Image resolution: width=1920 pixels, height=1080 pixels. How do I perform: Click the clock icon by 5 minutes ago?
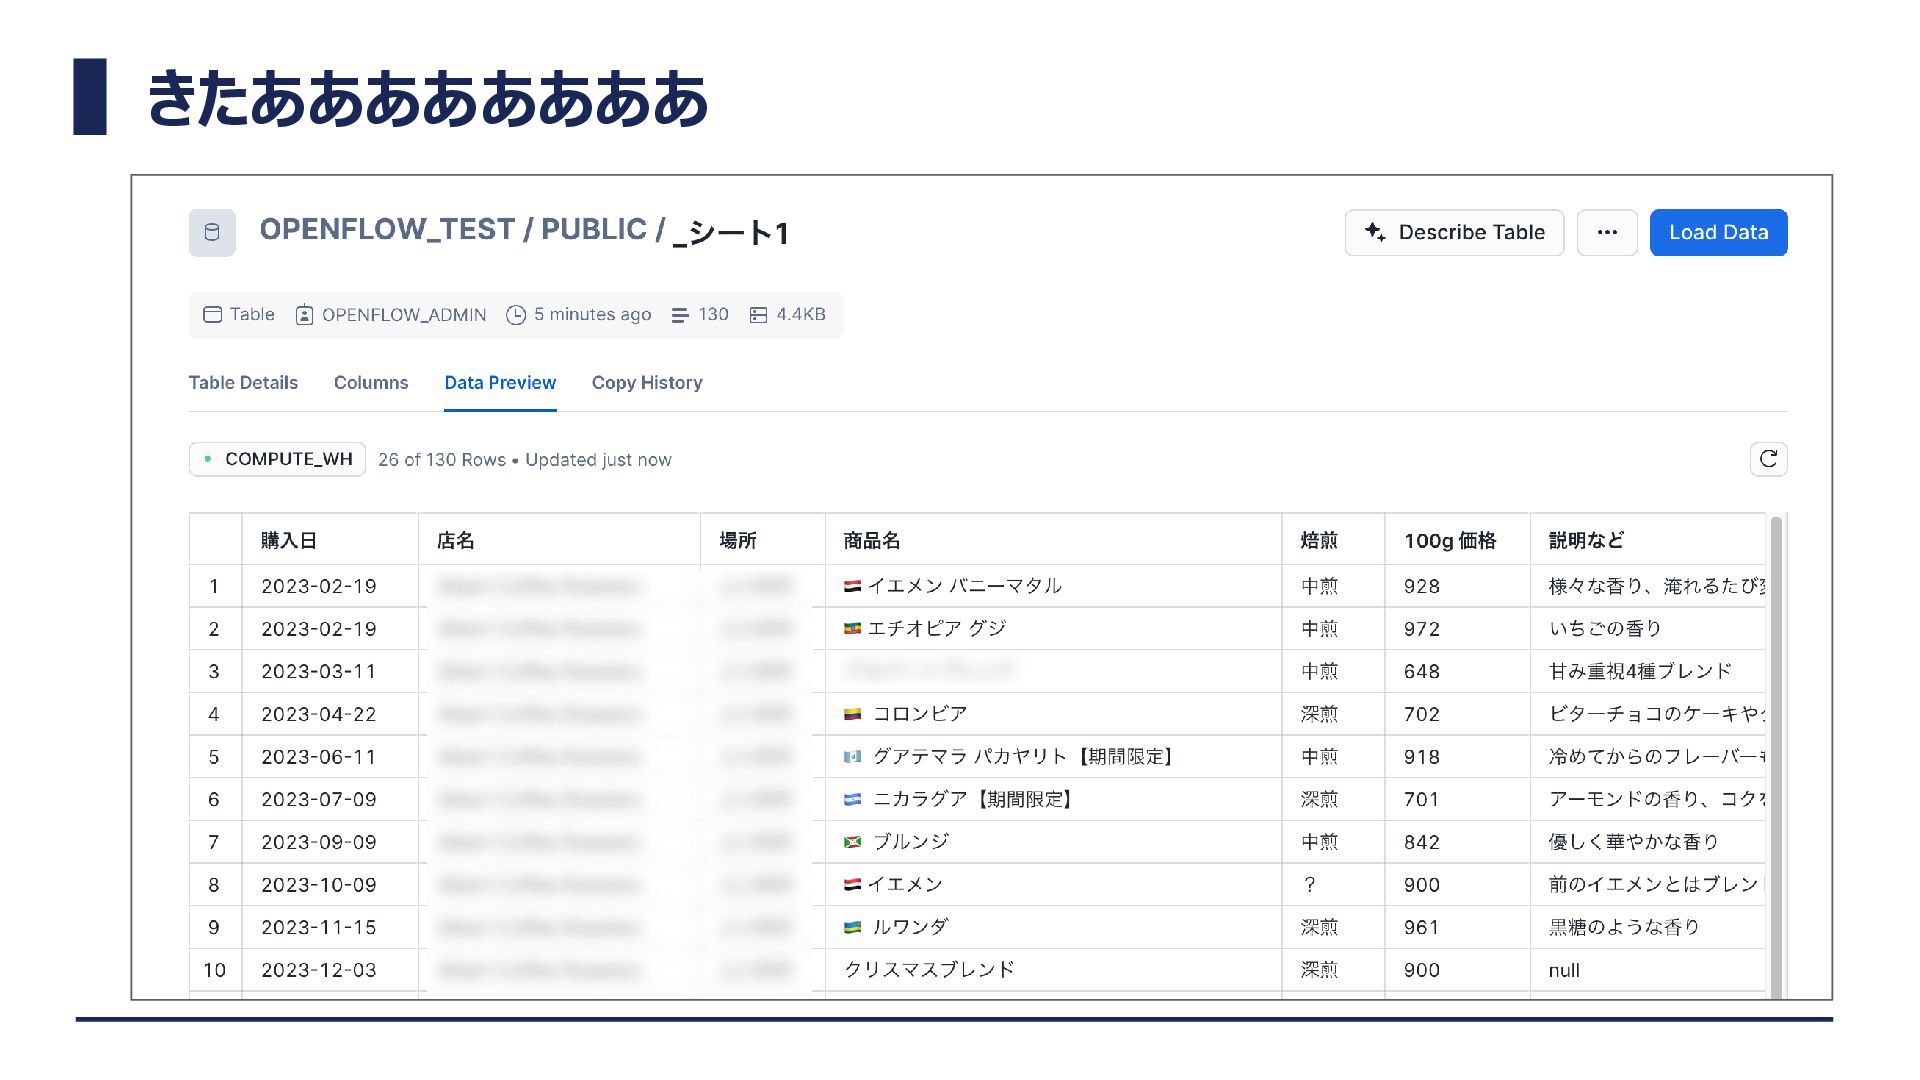coord(516,315)
